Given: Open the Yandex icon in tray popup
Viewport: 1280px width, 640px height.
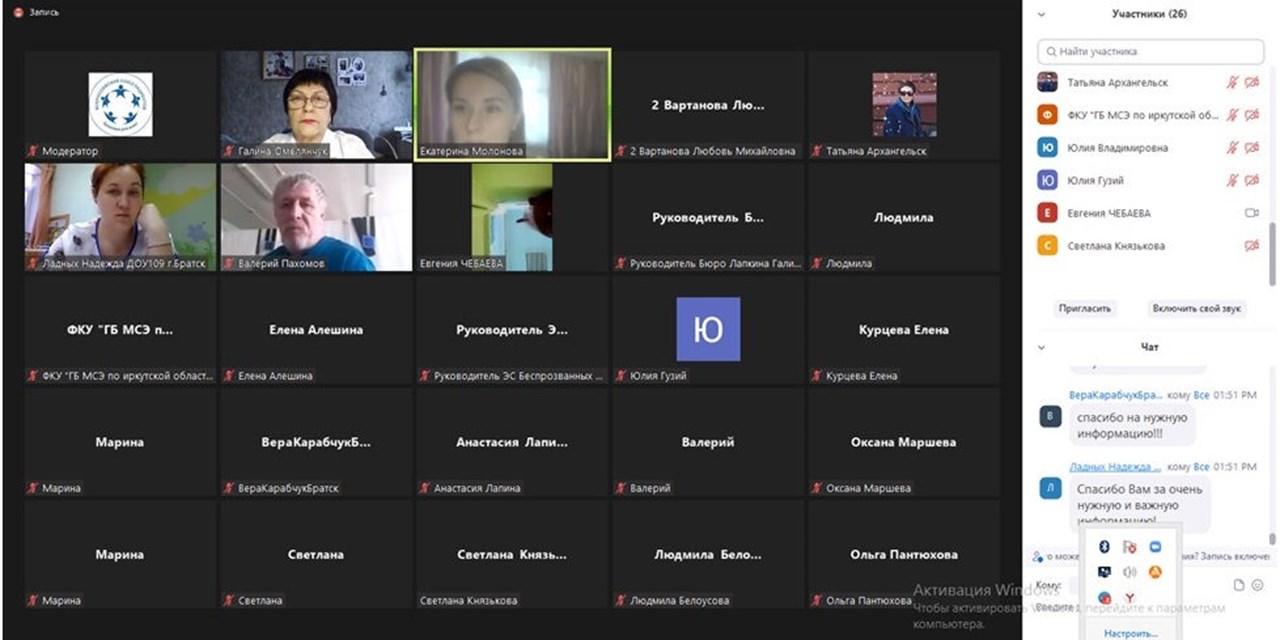Looking at the screenshot, I should 1130,598.
